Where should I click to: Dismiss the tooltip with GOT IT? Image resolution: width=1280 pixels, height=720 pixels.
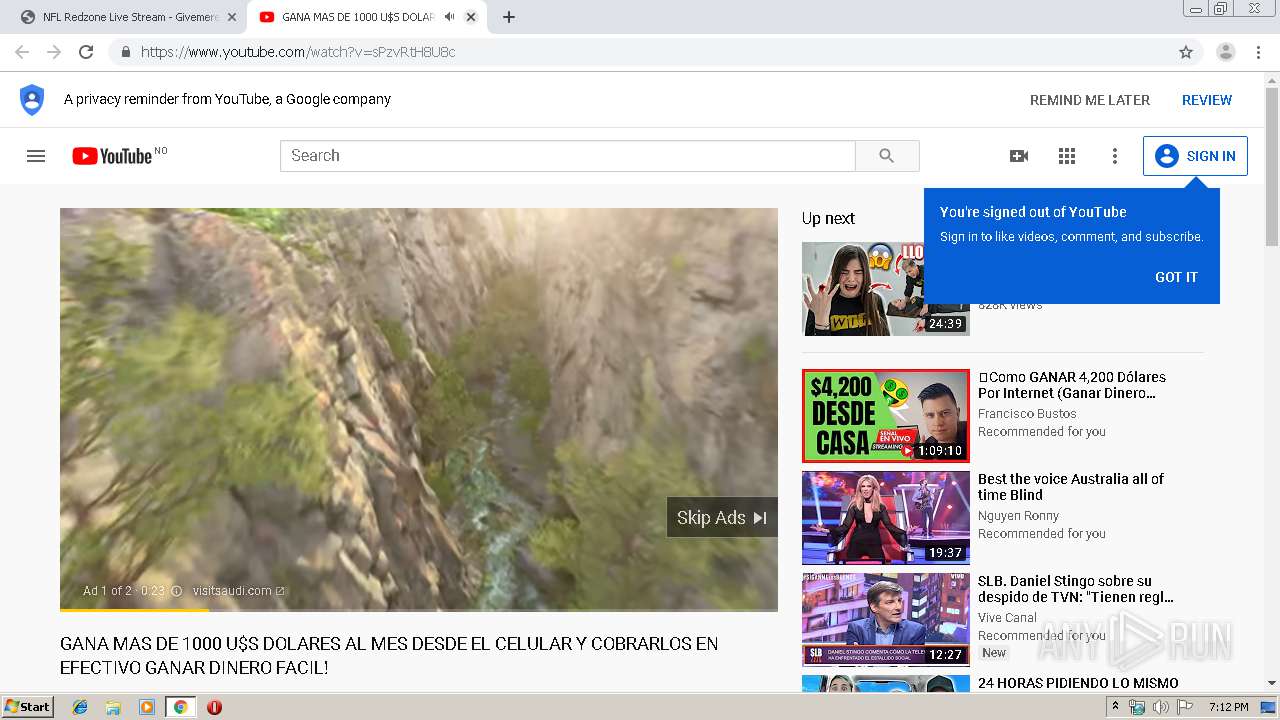pyautogui.click(x=1176, y=277)
